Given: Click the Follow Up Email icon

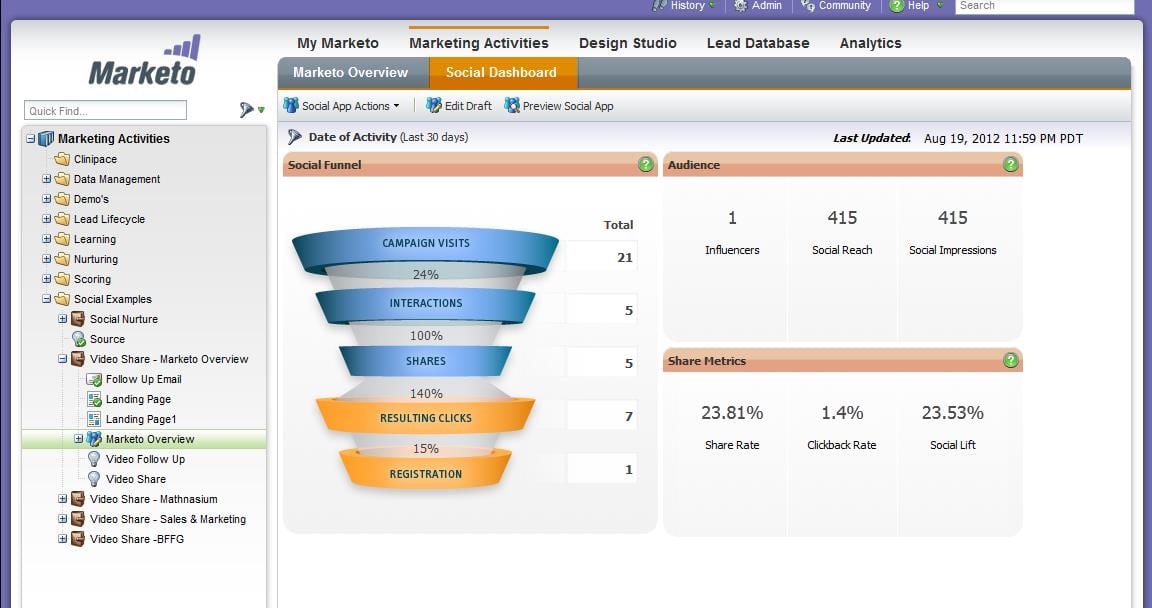Looking at the screenshot, I should point(94,380).
